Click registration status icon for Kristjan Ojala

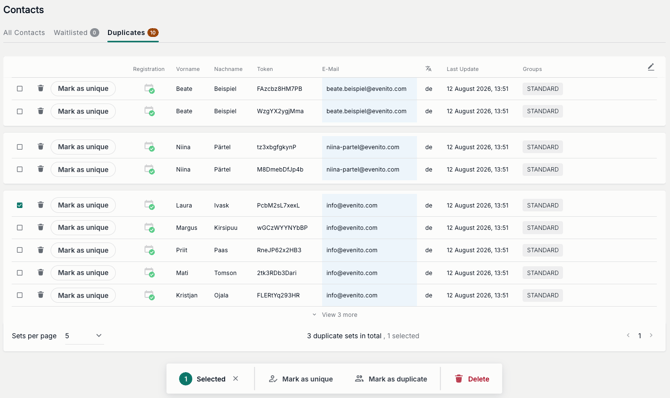pyautogui.click(x=149, y=295)
